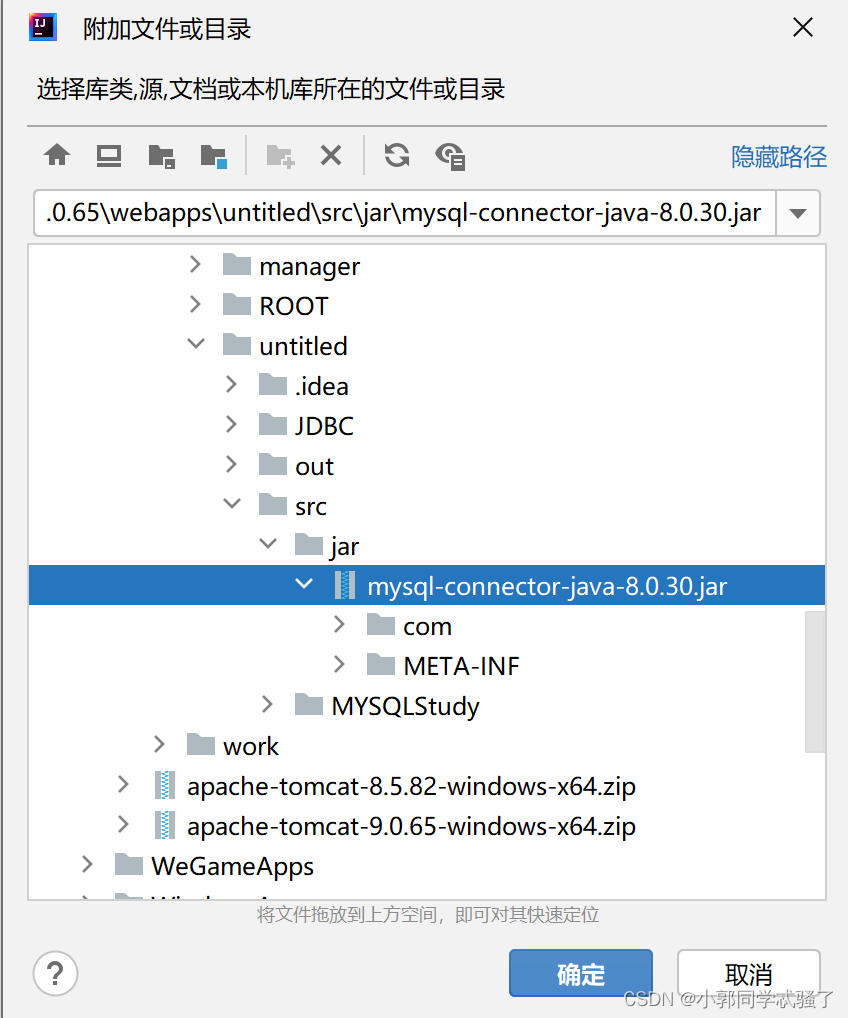Click the New Folder icon
This screenshot has height=1018, width=848.
pyautogui.click(x=280, y=155)
